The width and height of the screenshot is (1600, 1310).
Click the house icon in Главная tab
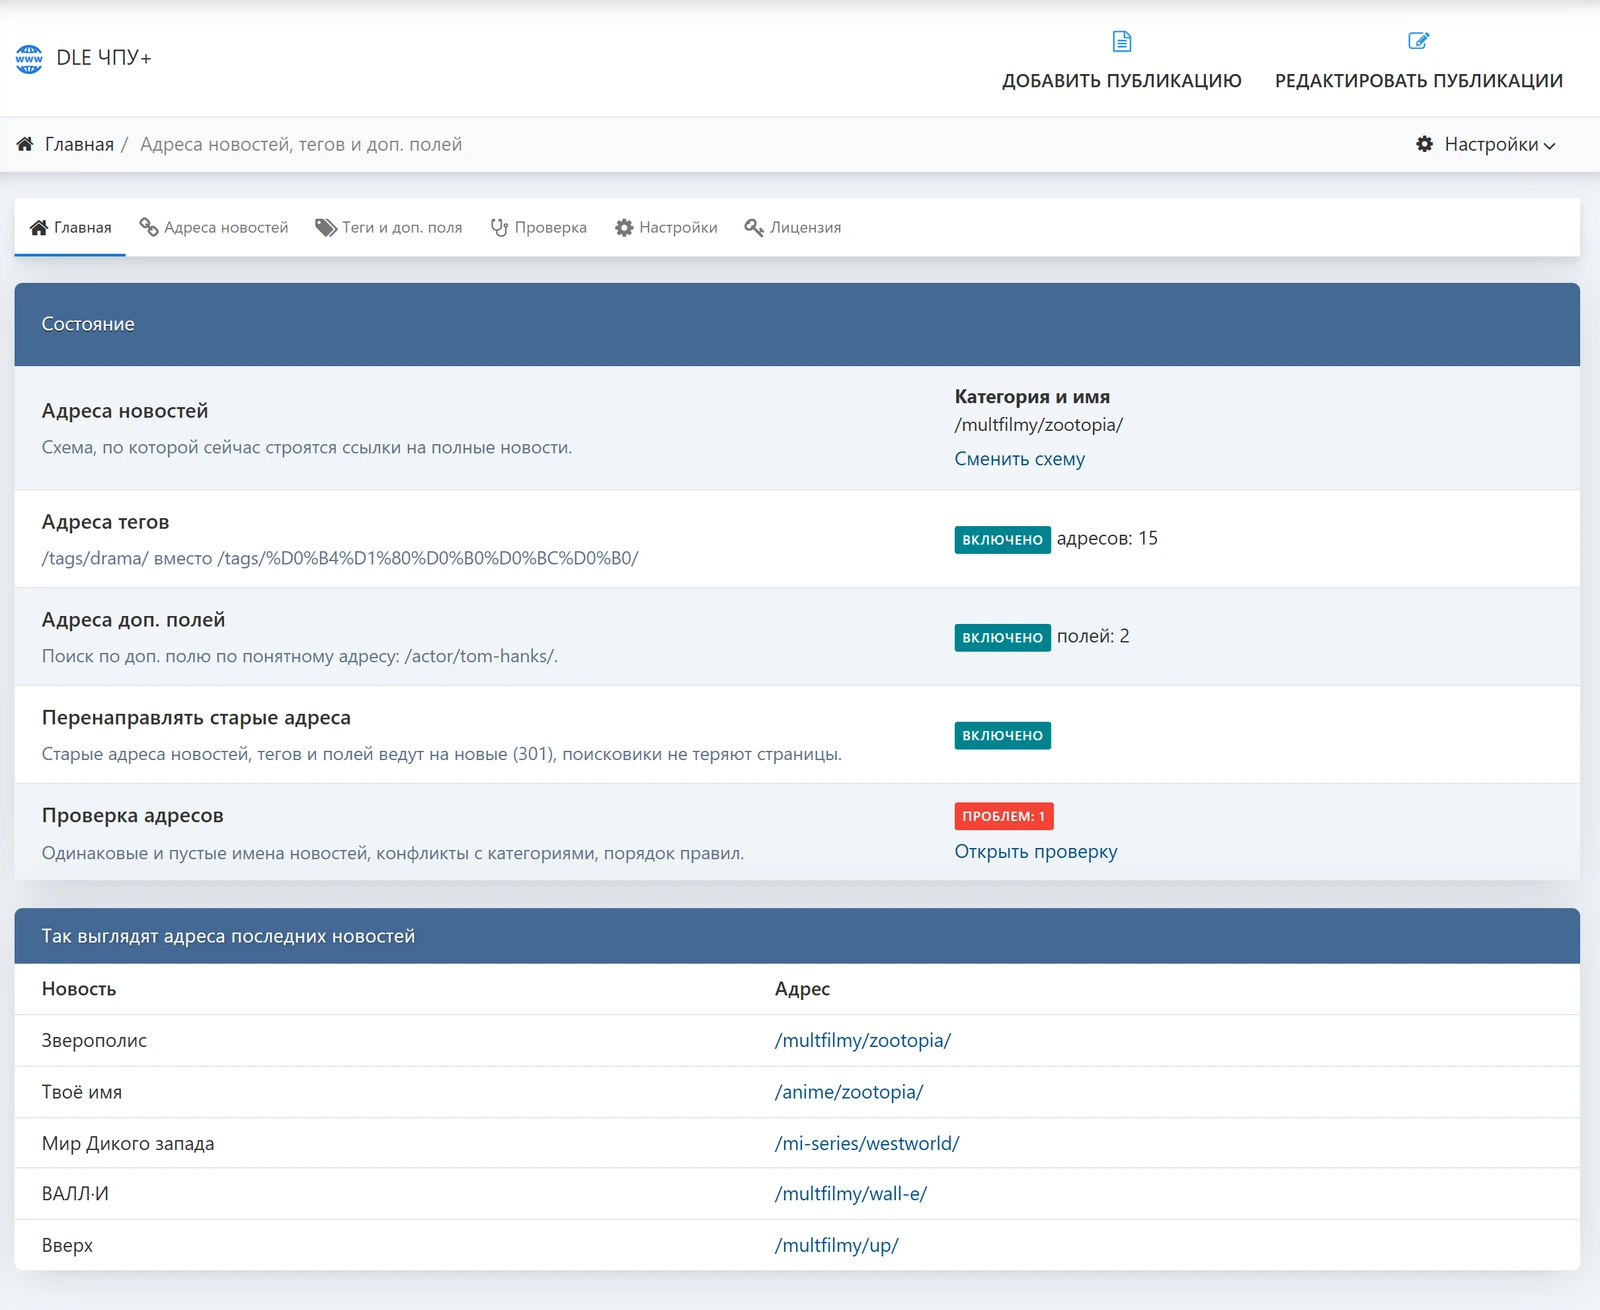[x=39, y=228]
